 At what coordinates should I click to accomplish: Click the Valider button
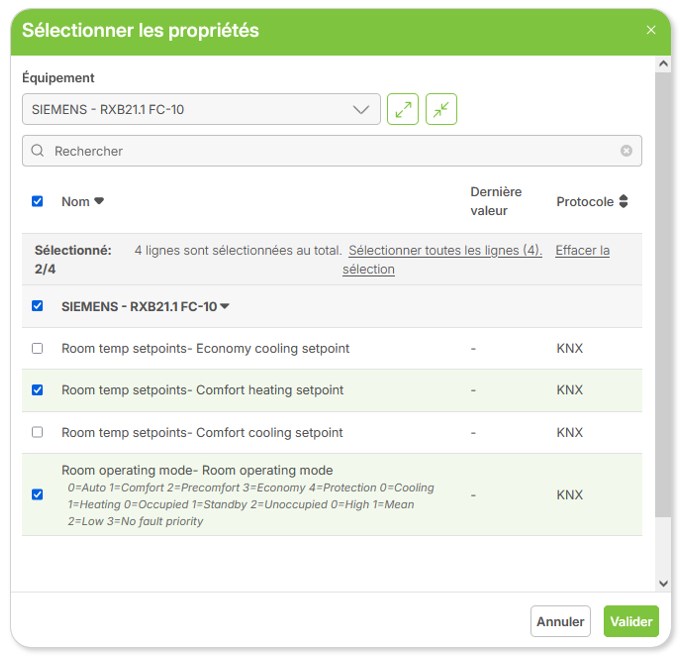coord(631,621)
